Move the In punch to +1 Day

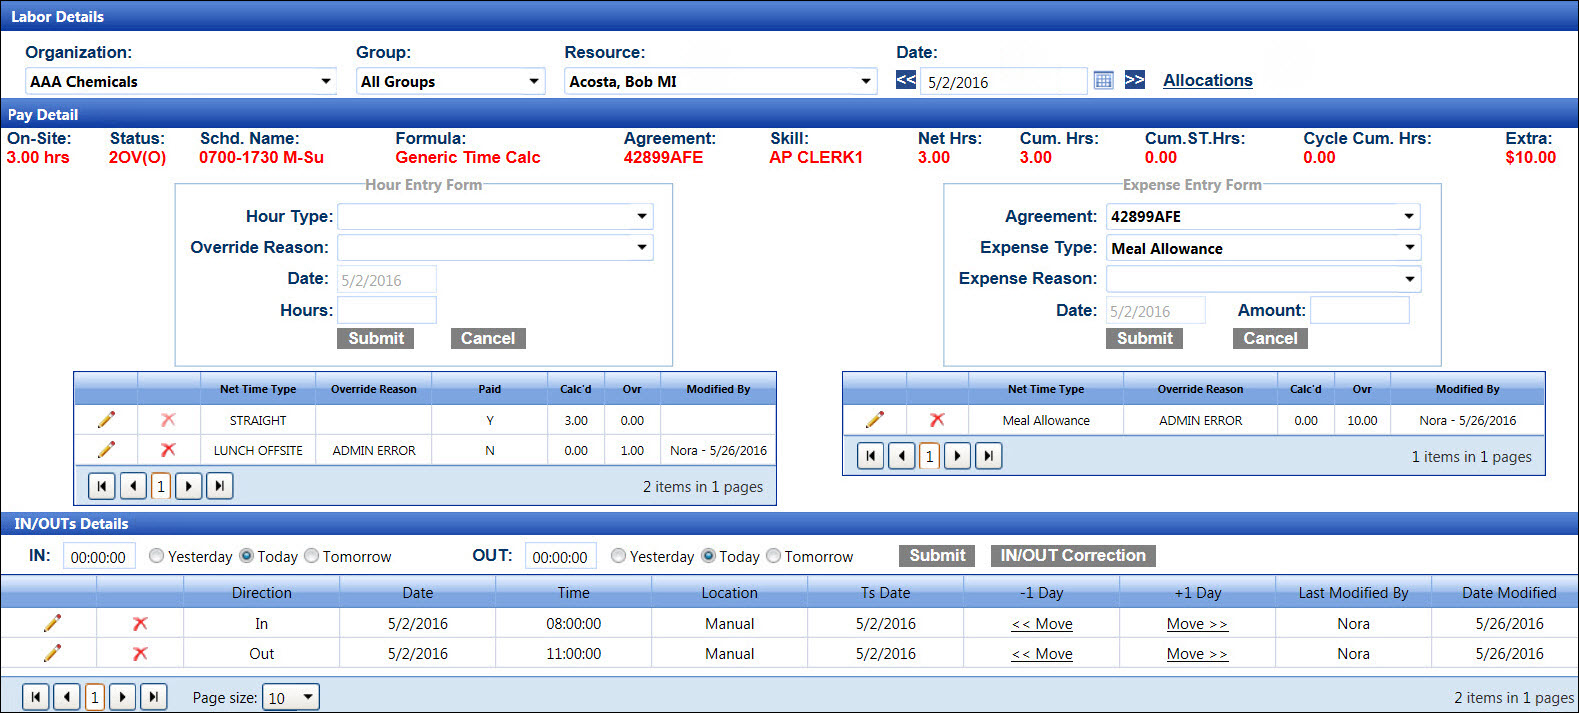(1196, 623)
